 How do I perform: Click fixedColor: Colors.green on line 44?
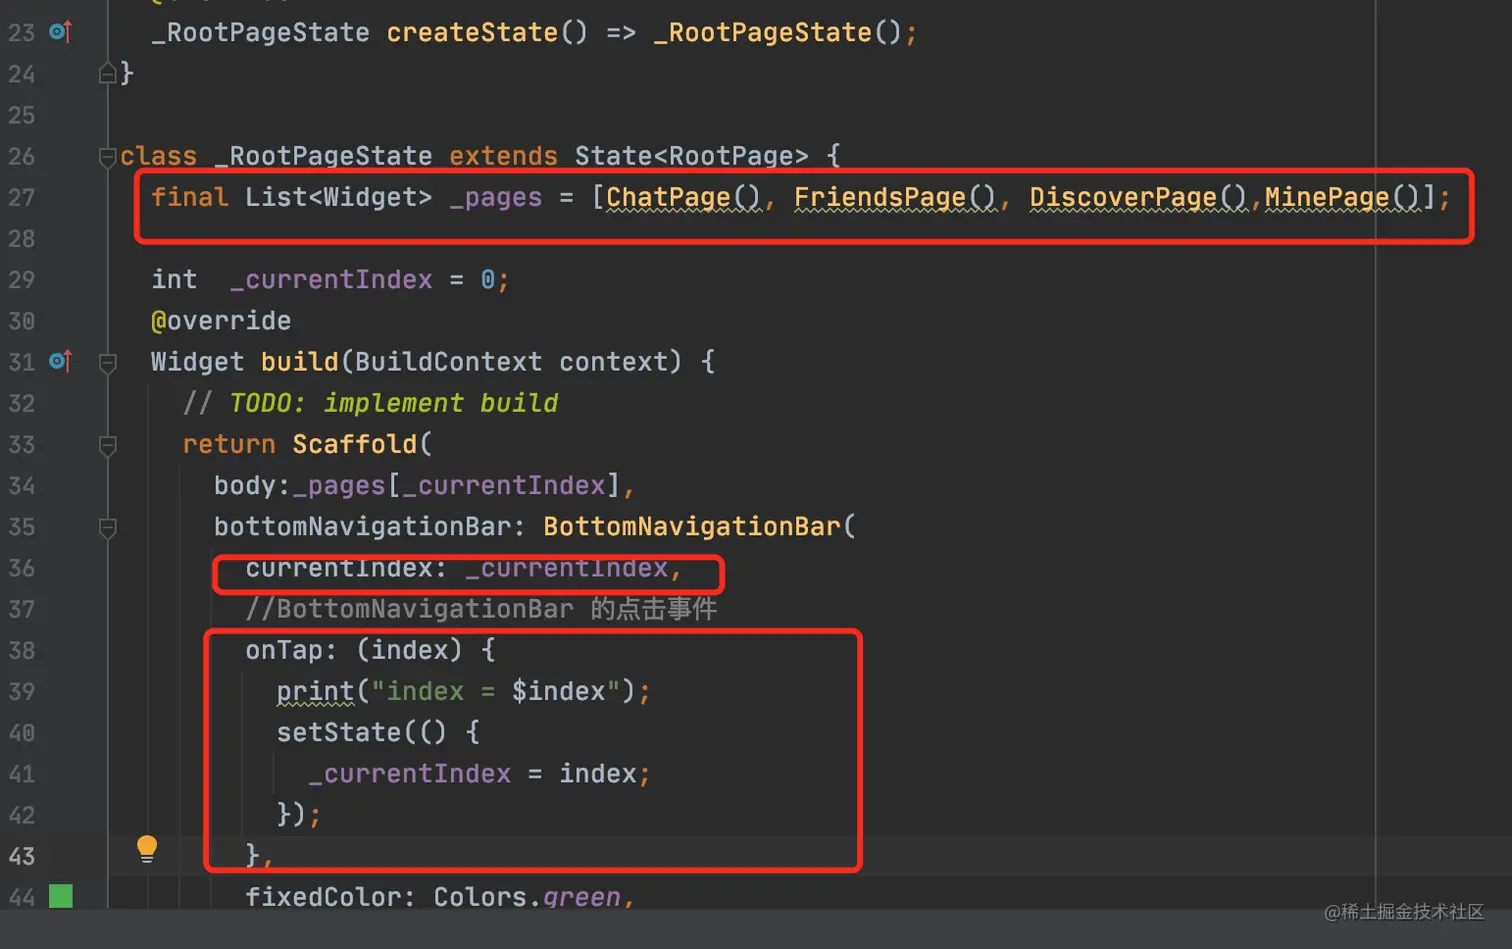pyautogui.click(x=440, y=896)
